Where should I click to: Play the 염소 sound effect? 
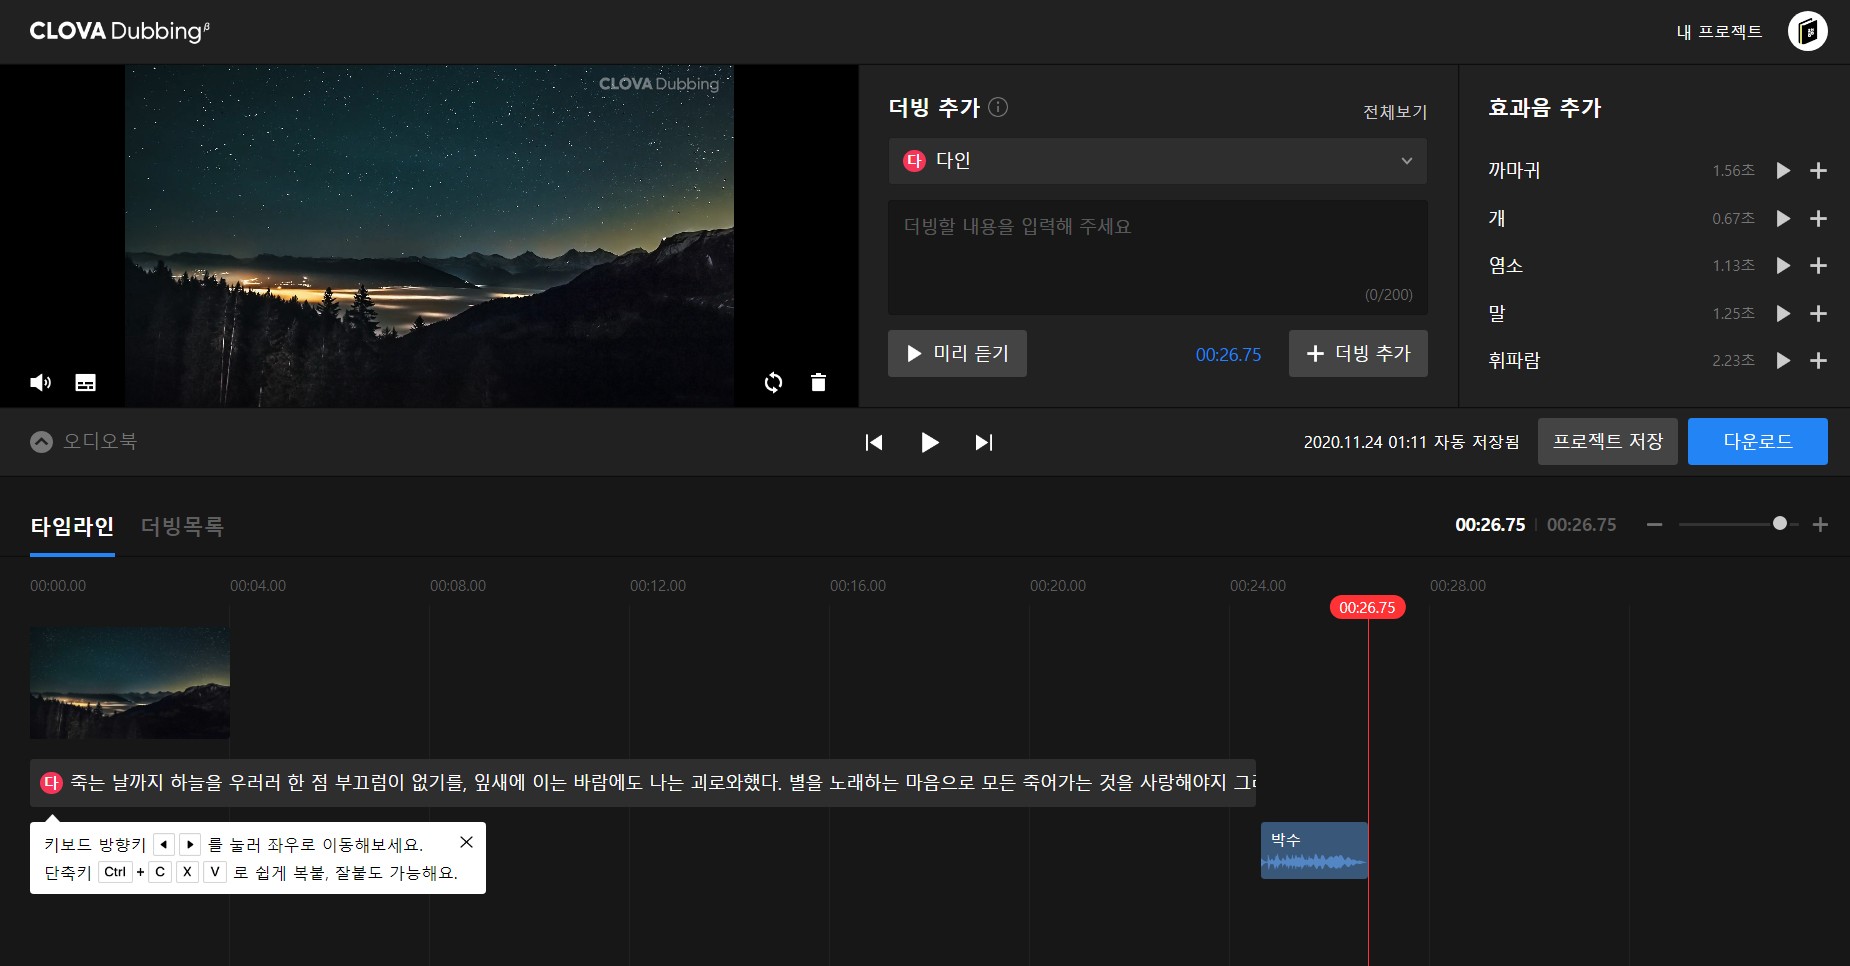[1783, 265]
